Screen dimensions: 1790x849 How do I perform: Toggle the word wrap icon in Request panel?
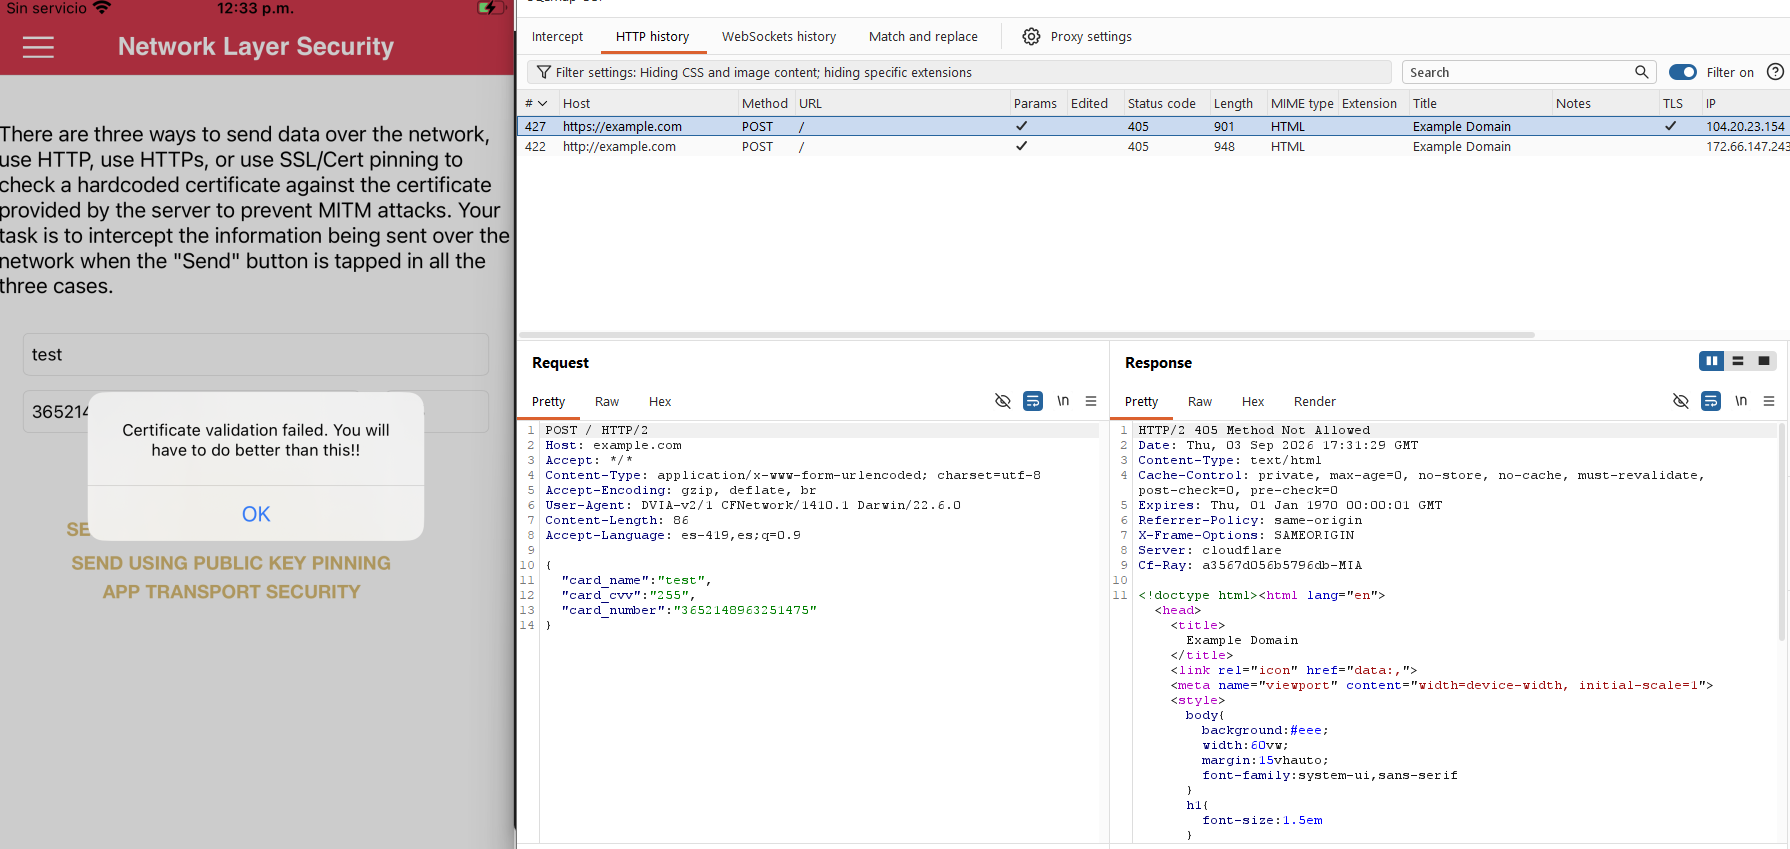click(x=1033, y=401)
